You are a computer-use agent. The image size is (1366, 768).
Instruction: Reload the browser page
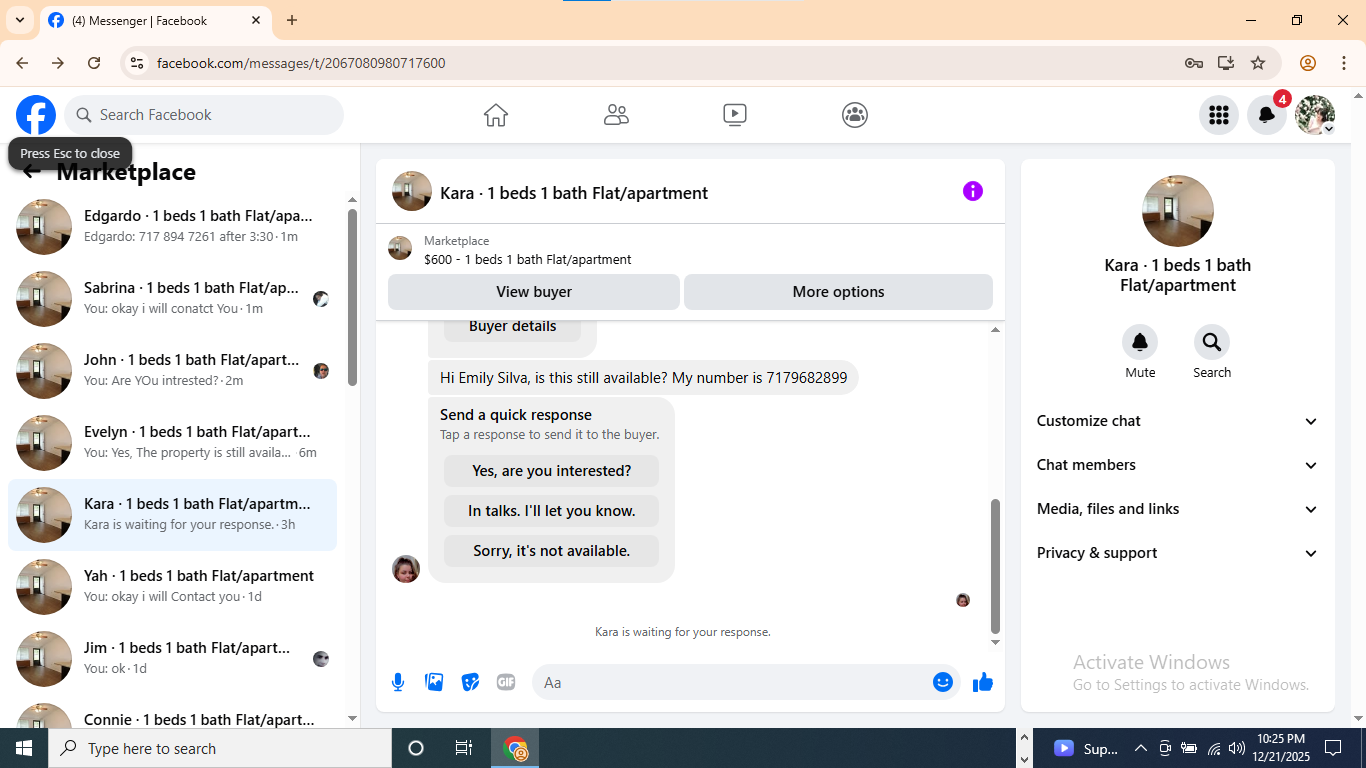(94, 63)
